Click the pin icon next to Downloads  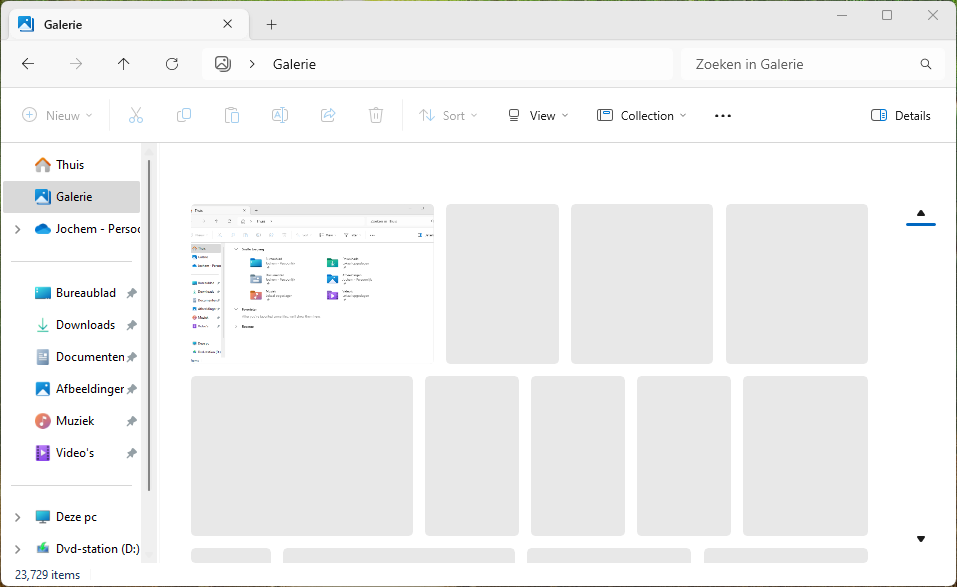(131, 325)
